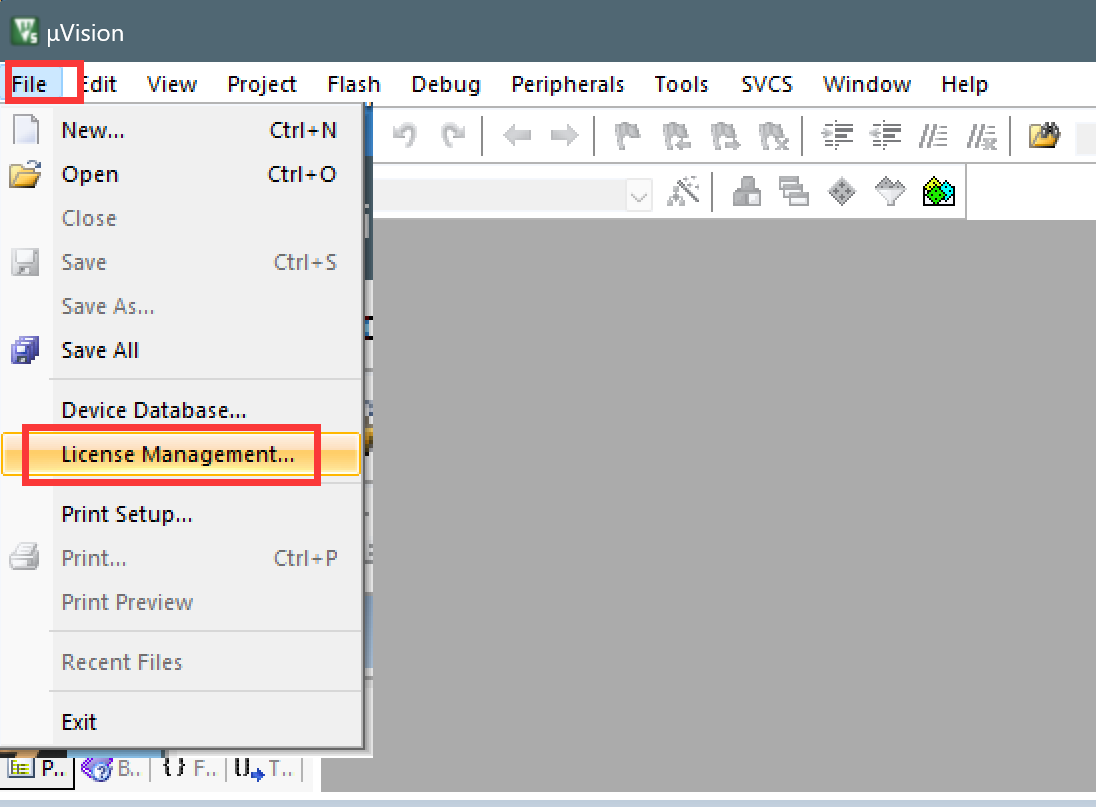Click the µVision title bar icon
The height and width of the screenshot is (807, 1096).
(x=26, y=31)
